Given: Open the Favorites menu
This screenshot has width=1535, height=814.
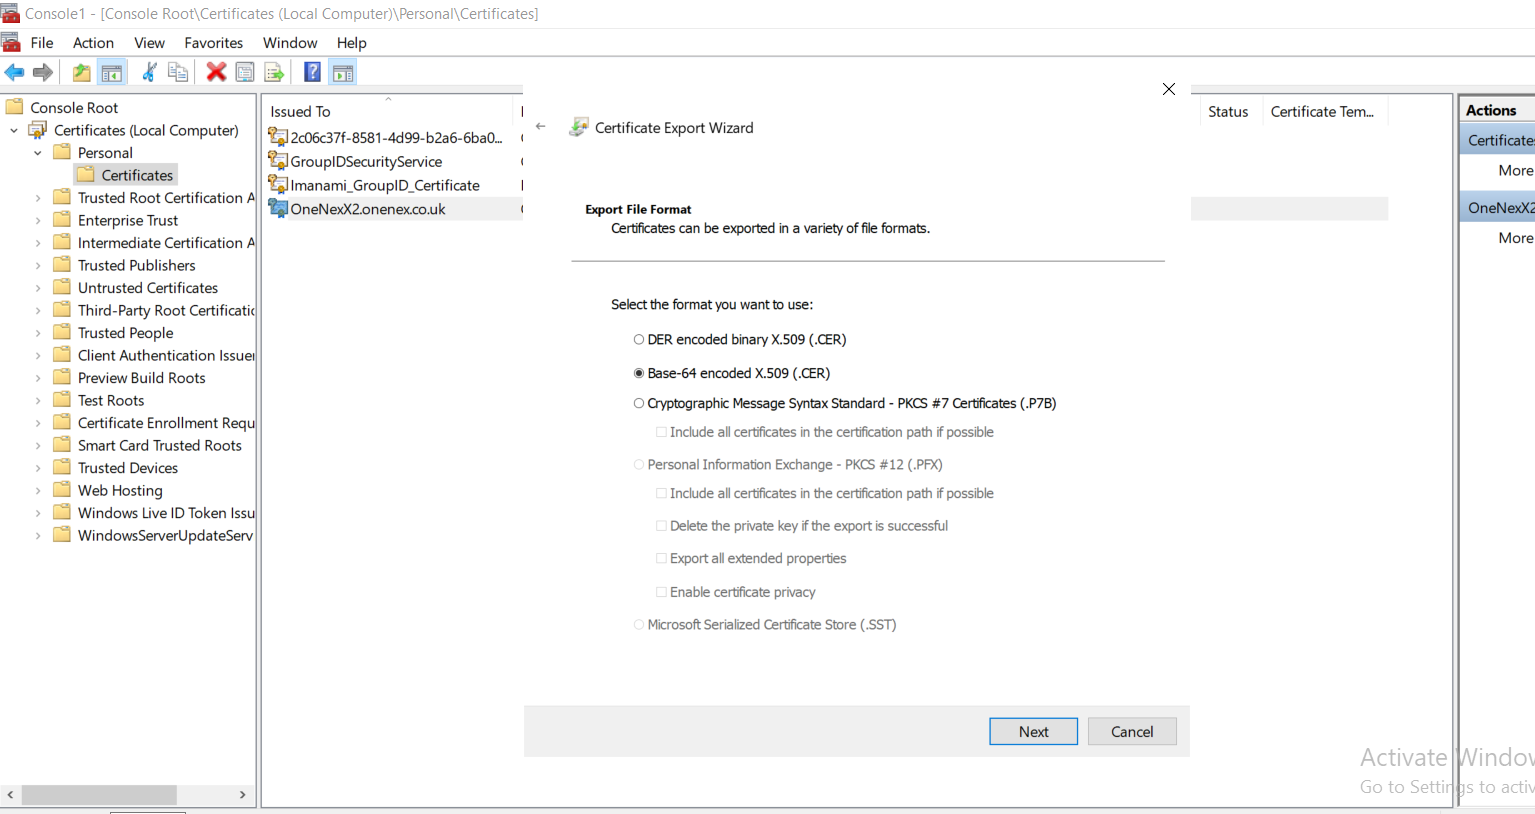Looking at the screenshot, I should [x=213, y=42].
